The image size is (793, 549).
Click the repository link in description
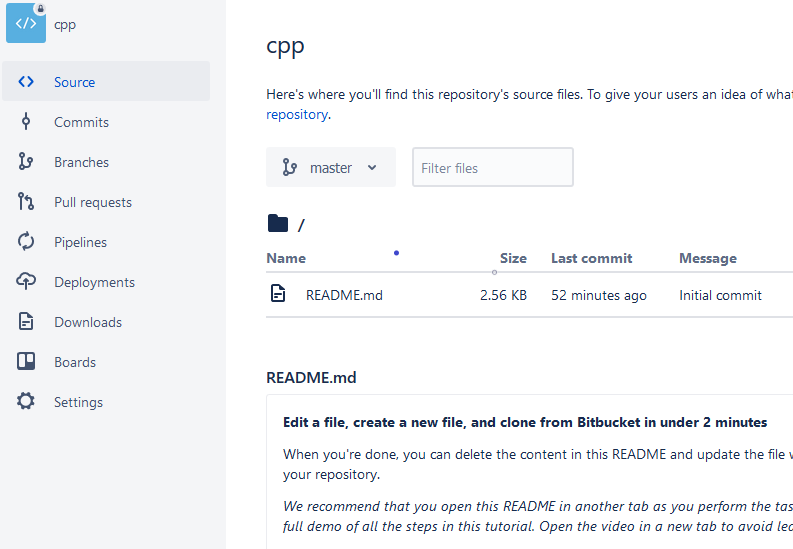[x=297, y=114]
